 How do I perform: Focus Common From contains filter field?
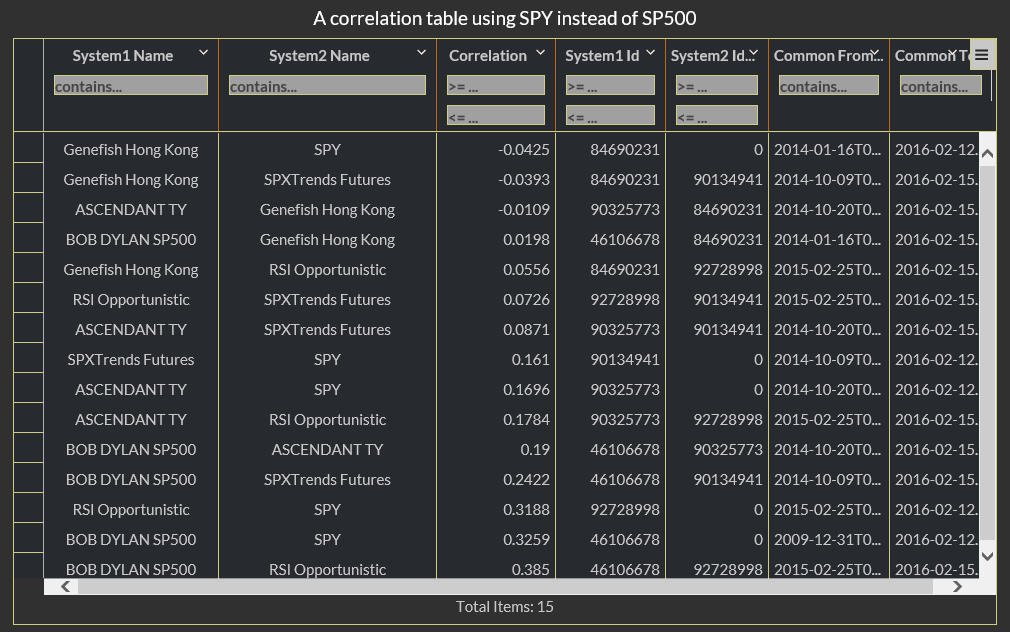pyautogui.click(x=829, y=86)
